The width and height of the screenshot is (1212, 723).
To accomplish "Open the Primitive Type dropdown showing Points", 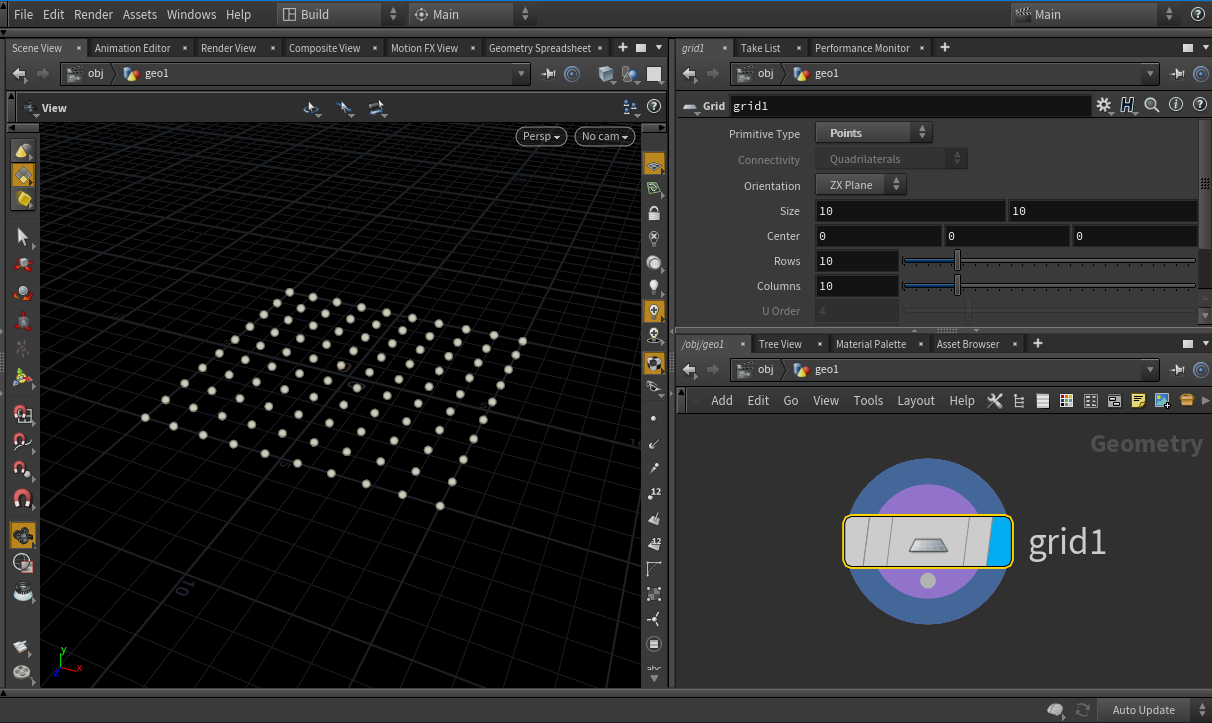I will coord(873,133).
